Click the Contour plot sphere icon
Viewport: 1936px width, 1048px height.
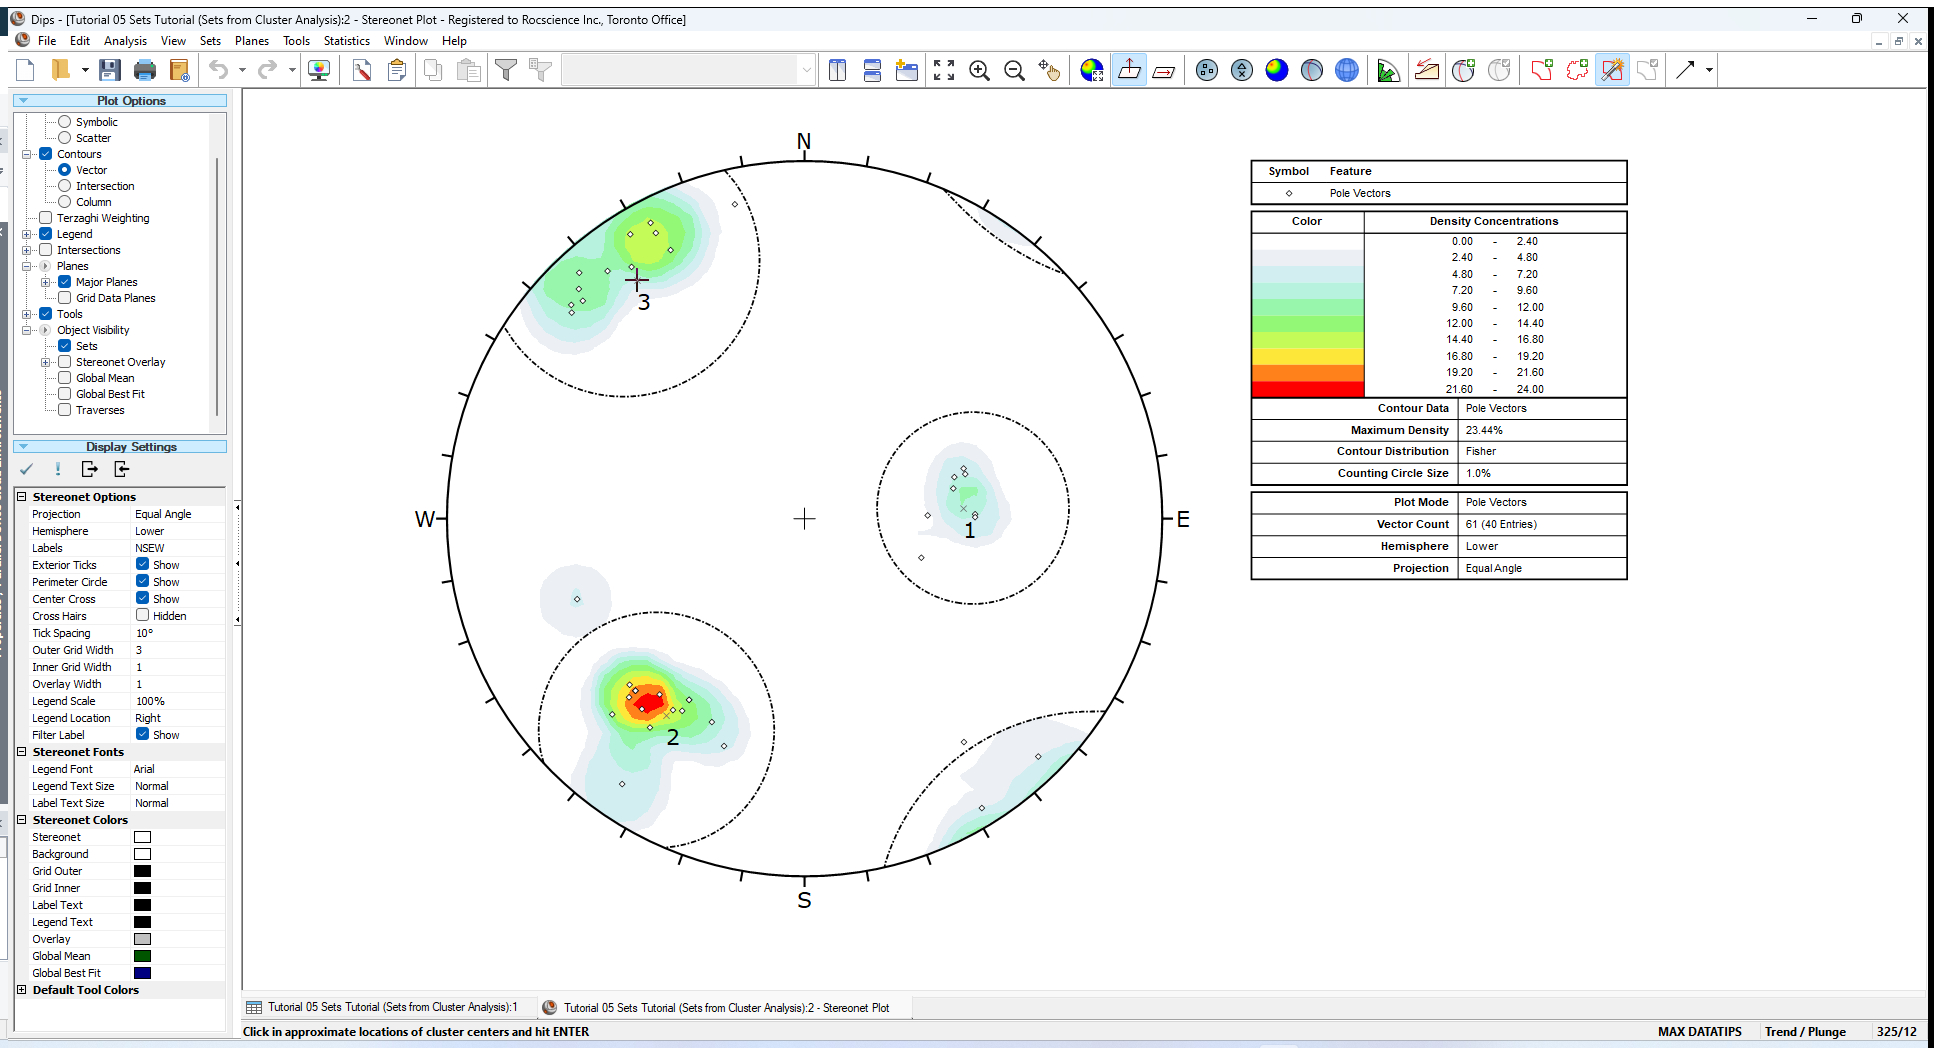[1277, 70]
